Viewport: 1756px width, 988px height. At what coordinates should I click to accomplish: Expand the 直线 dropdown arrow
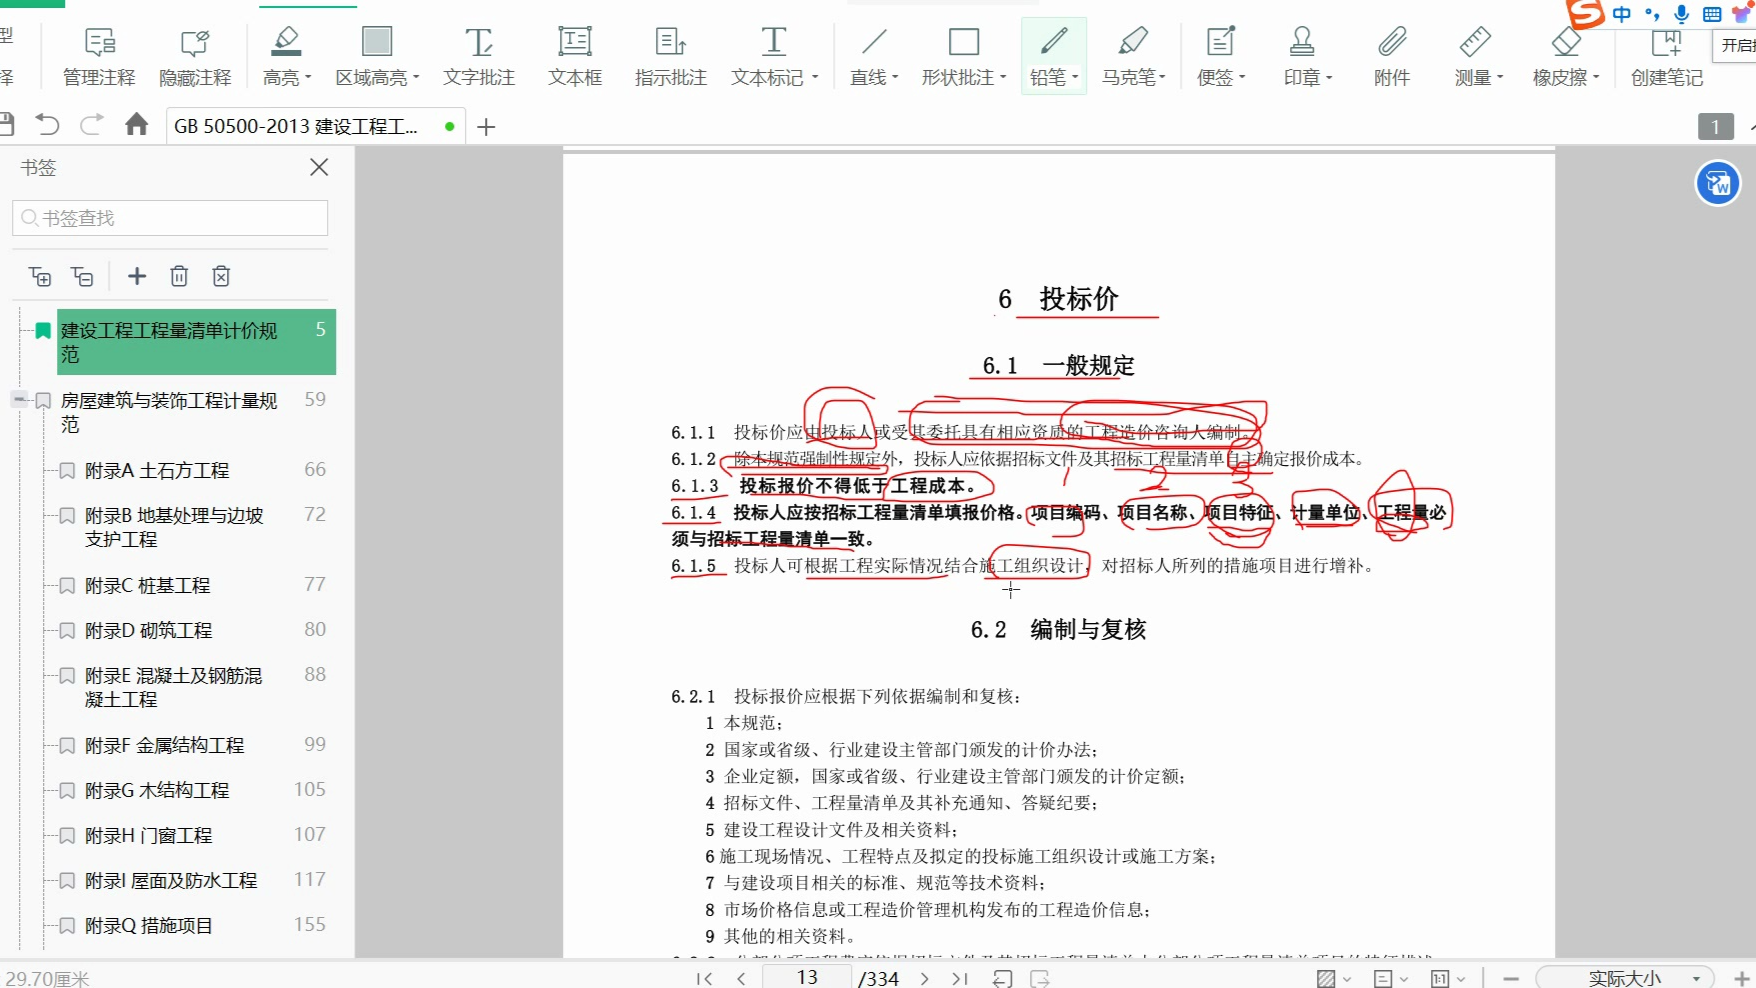pyautogui.click(x=895, y=77)
